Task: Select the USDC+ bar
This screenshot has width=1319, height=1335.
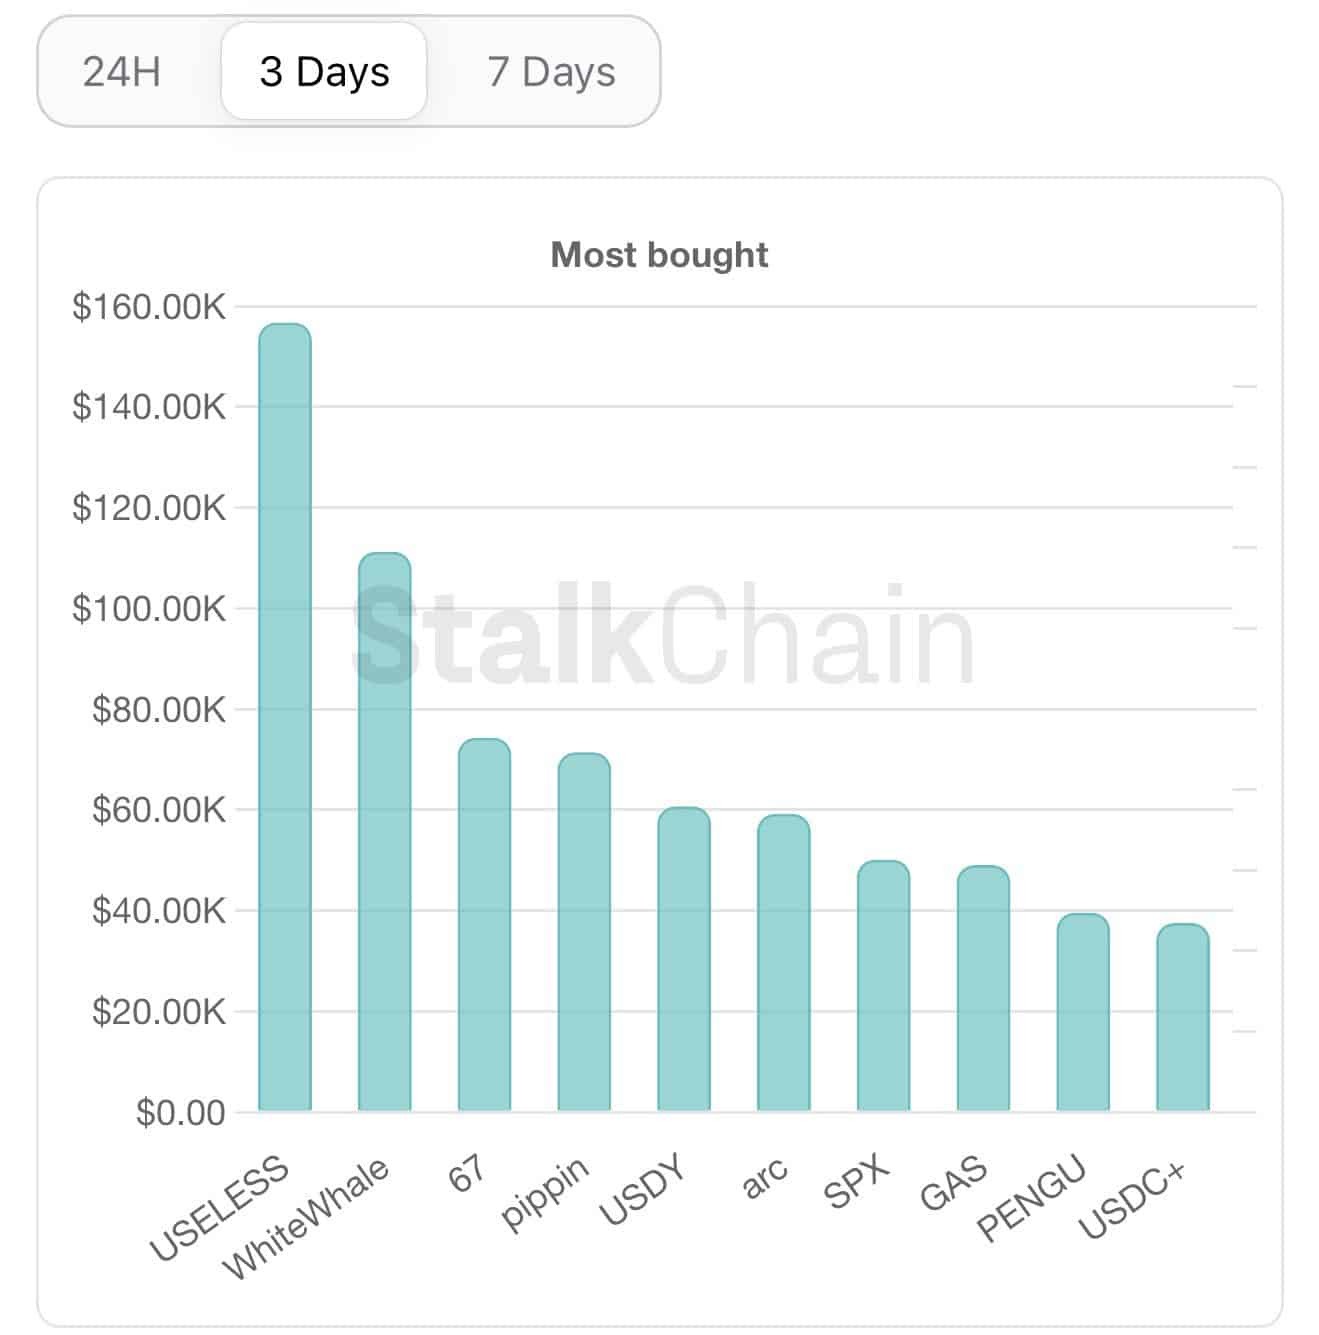Action: [x=1183, y=1018]
